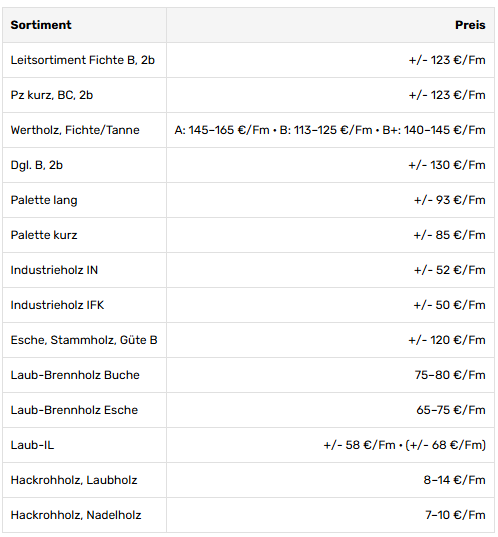Click the +/- 50 €/Fm price

click(x=450, y=305)
